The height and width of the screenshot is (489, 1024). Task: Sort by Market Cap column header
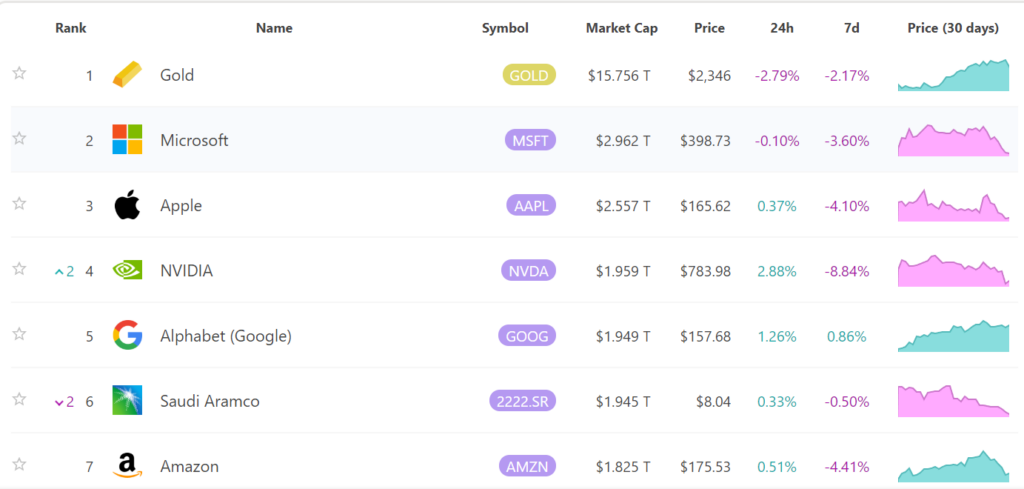[622, 28]
